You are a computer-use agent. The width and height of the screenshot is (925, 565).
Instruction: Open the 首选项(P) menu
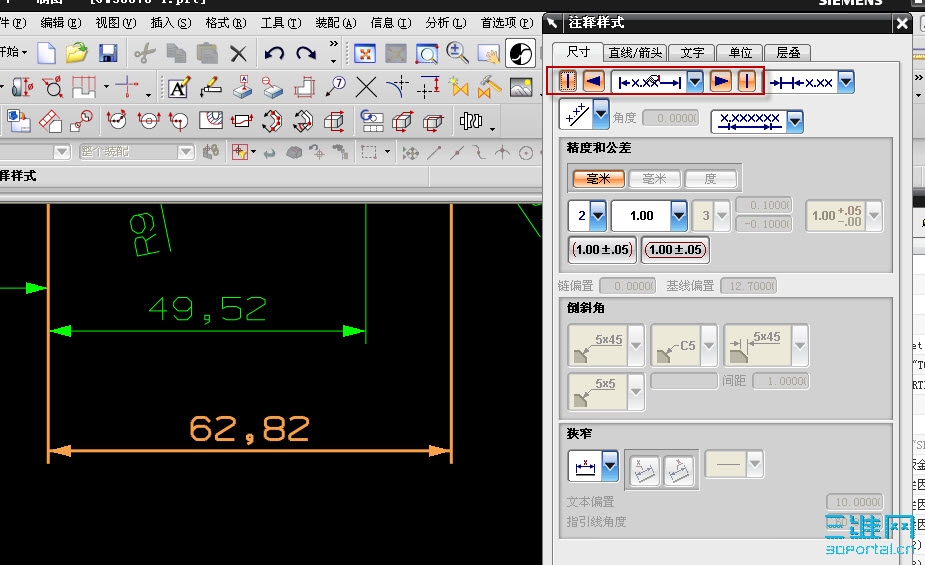(507, 23)
